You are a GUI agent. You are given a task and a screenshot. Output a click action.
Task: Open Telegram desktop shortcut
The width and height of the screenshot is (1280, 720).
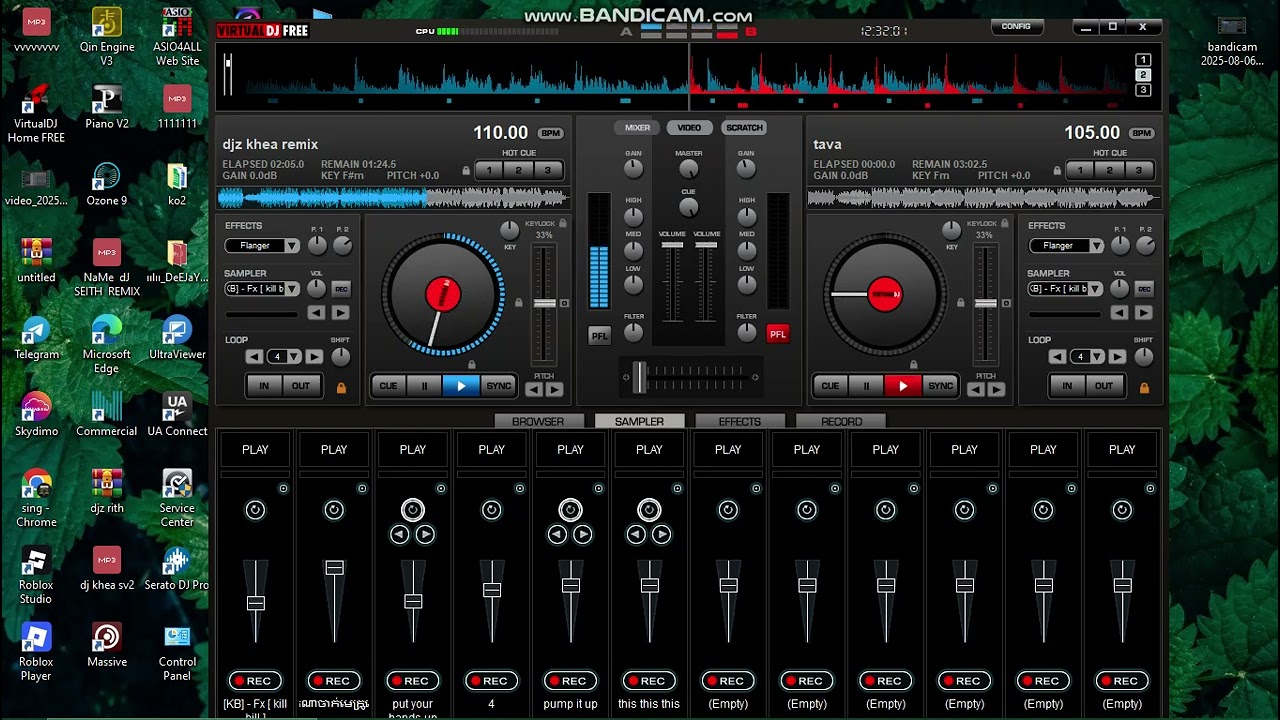(x=36, y=338)
